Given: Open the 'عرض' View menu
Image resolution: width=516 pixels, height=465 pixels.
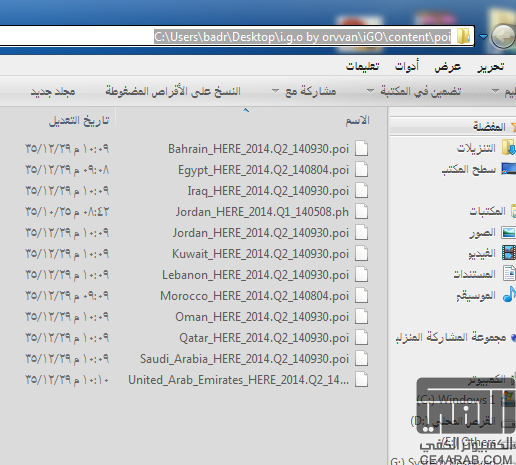Looking at the screenshot, I should 448,67.
